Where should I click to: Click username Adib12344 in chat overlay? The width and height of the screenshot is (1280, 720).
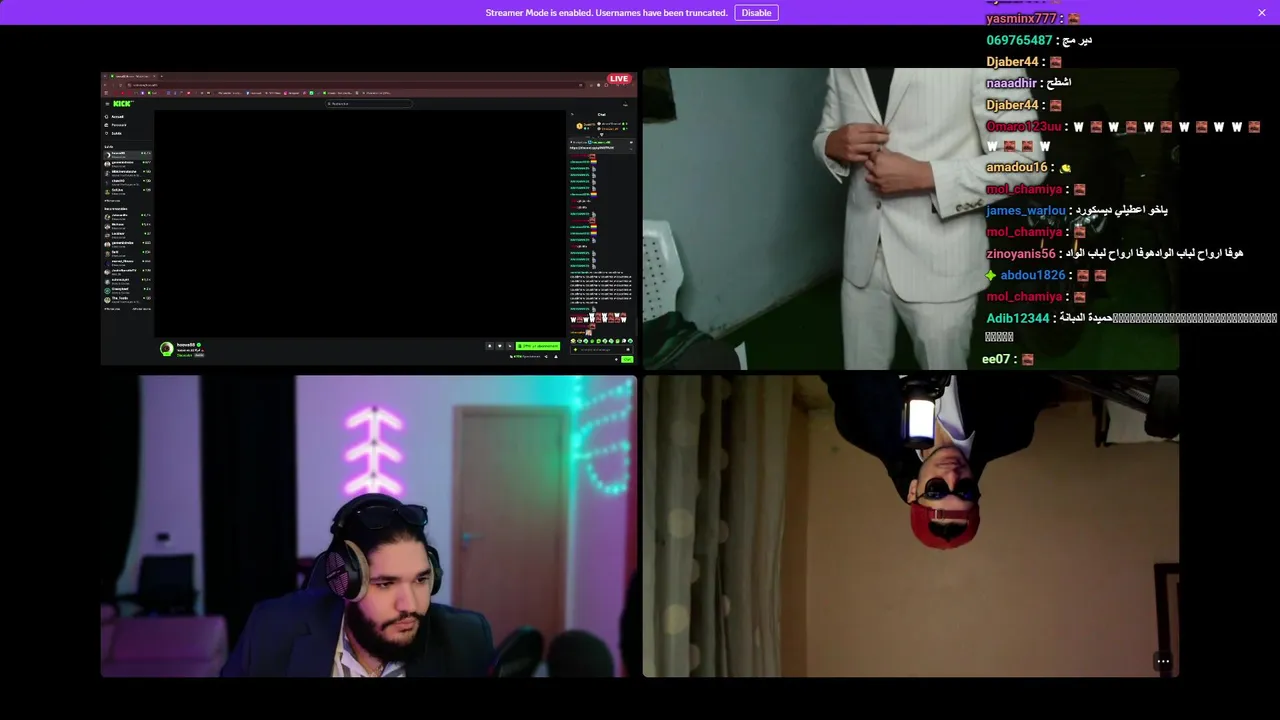pyautogui.click(x=1018, y=318)
